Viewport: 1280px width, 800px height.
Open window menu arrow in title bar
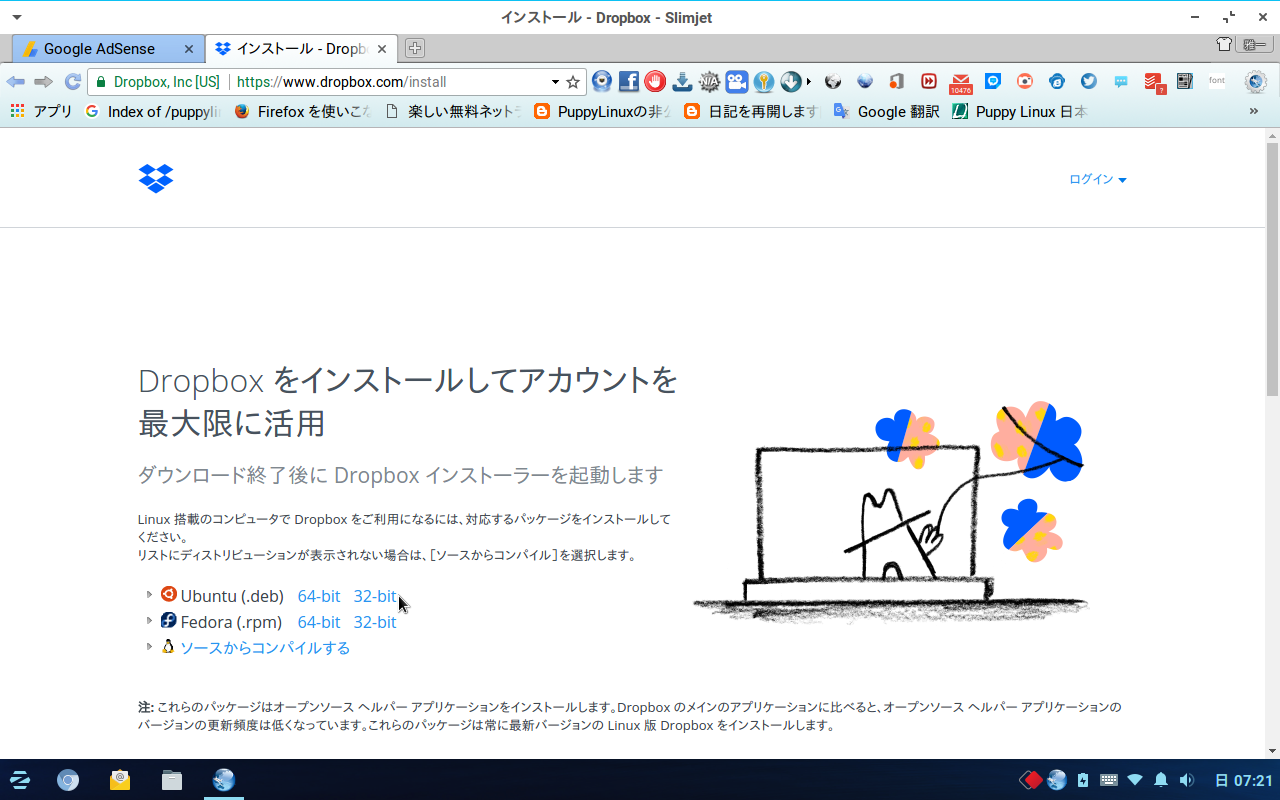click(16, 17)
